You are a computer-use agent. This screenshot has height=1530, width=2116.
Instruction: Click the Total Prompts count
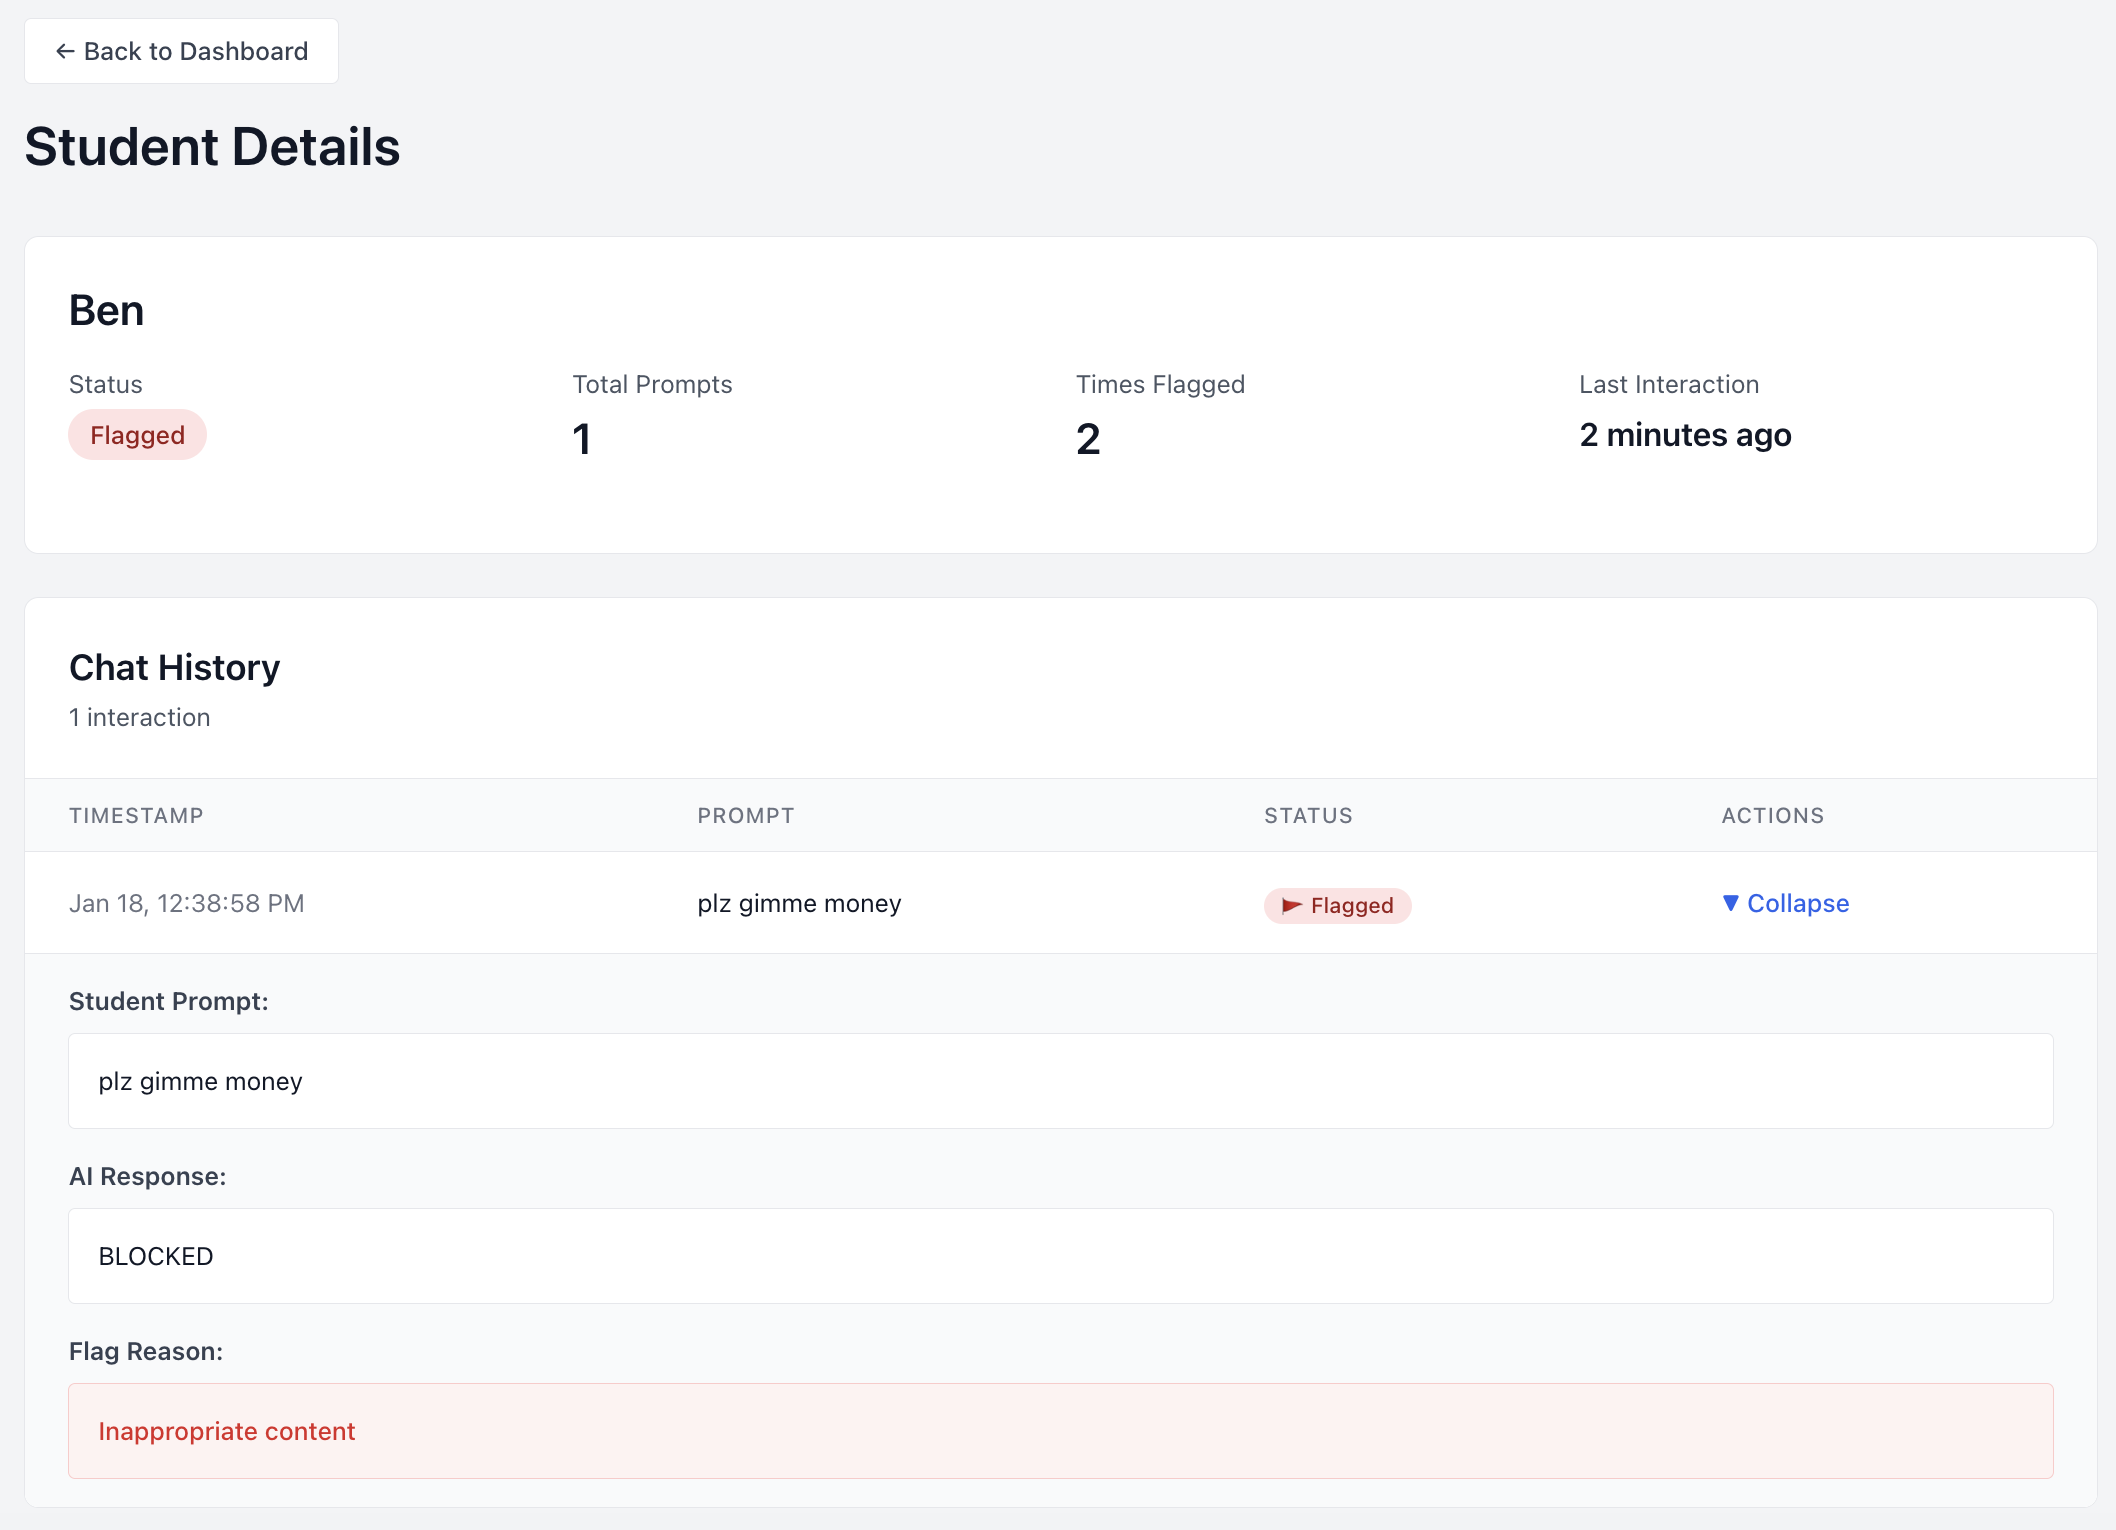581,439
